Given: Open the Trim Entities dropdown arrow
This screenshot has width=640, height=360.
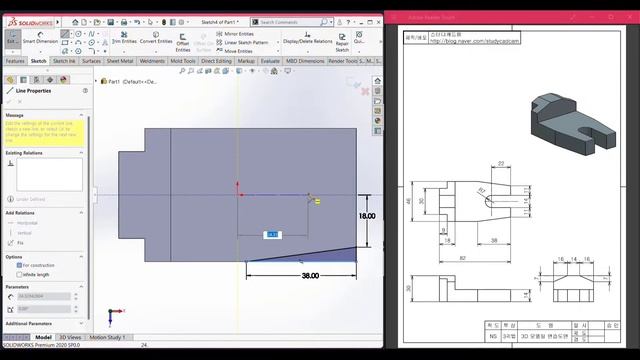Looking at the screenshot, I should (x=124, y=52).
